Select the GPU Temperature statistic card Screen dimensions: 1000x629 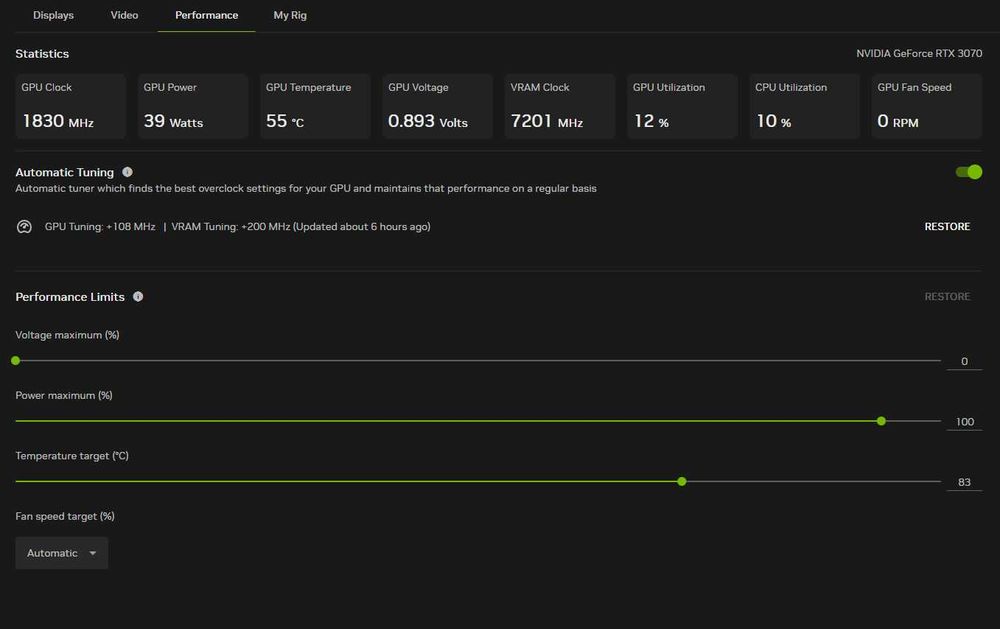point(315,106)
